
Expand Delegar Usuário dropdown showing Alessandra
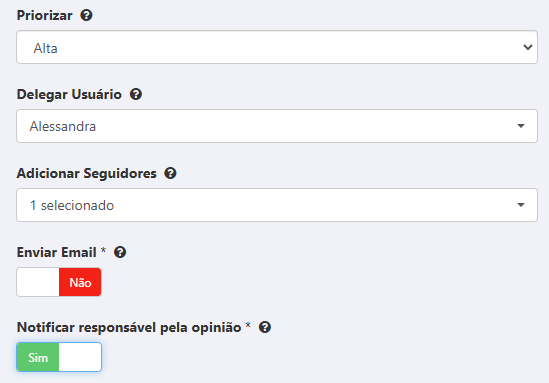277,126
